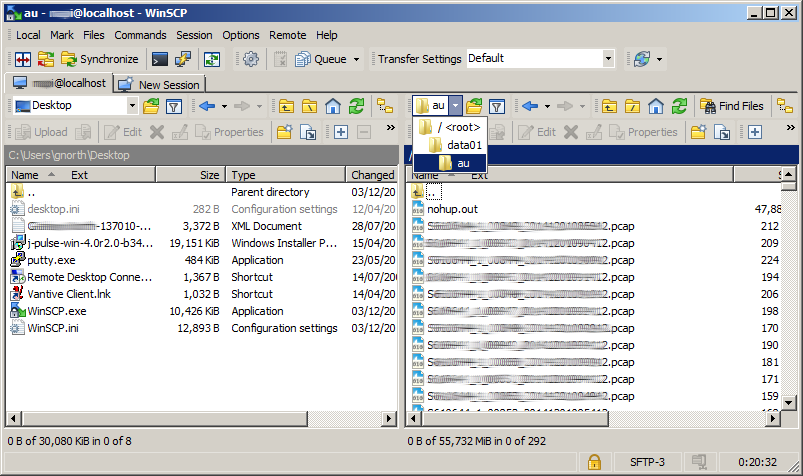Image resolution: width=803 pixels, height=476 pixels.
Task: Open local Desktop drive dropdown
Action: pos(132,106)
